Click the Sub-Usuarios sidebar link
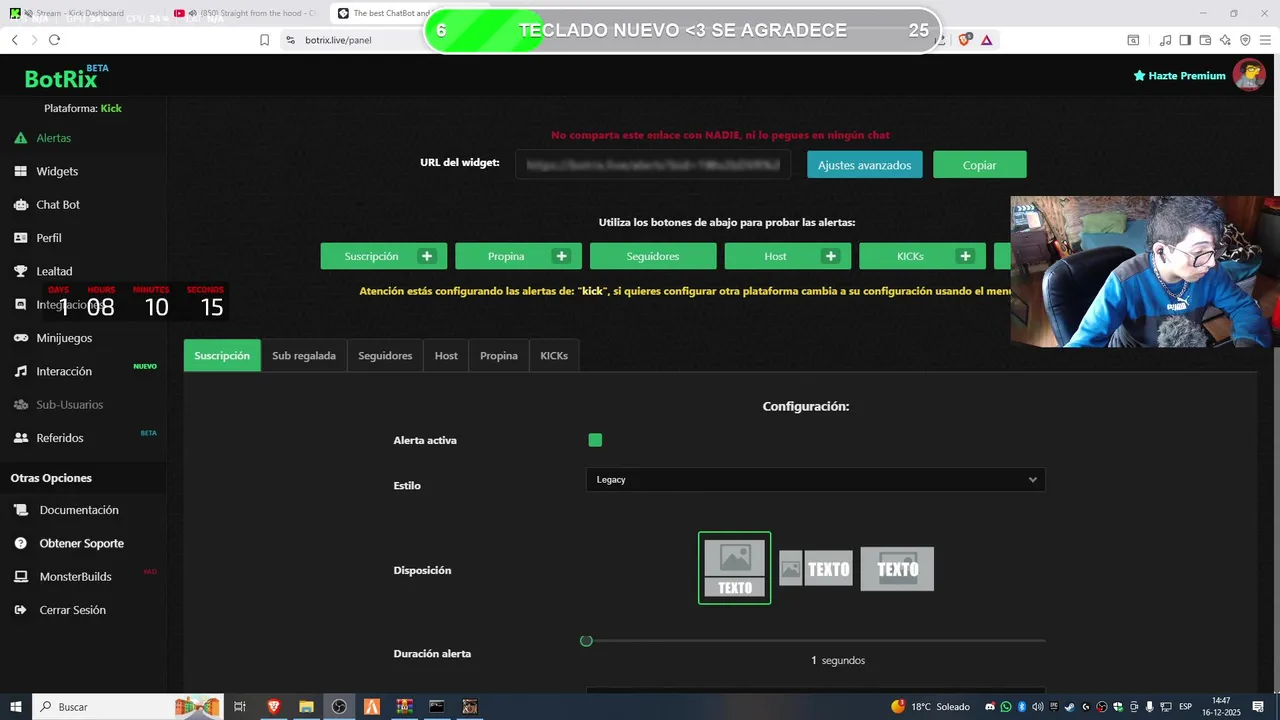The image size is (1280, 720). click(69, 405)
